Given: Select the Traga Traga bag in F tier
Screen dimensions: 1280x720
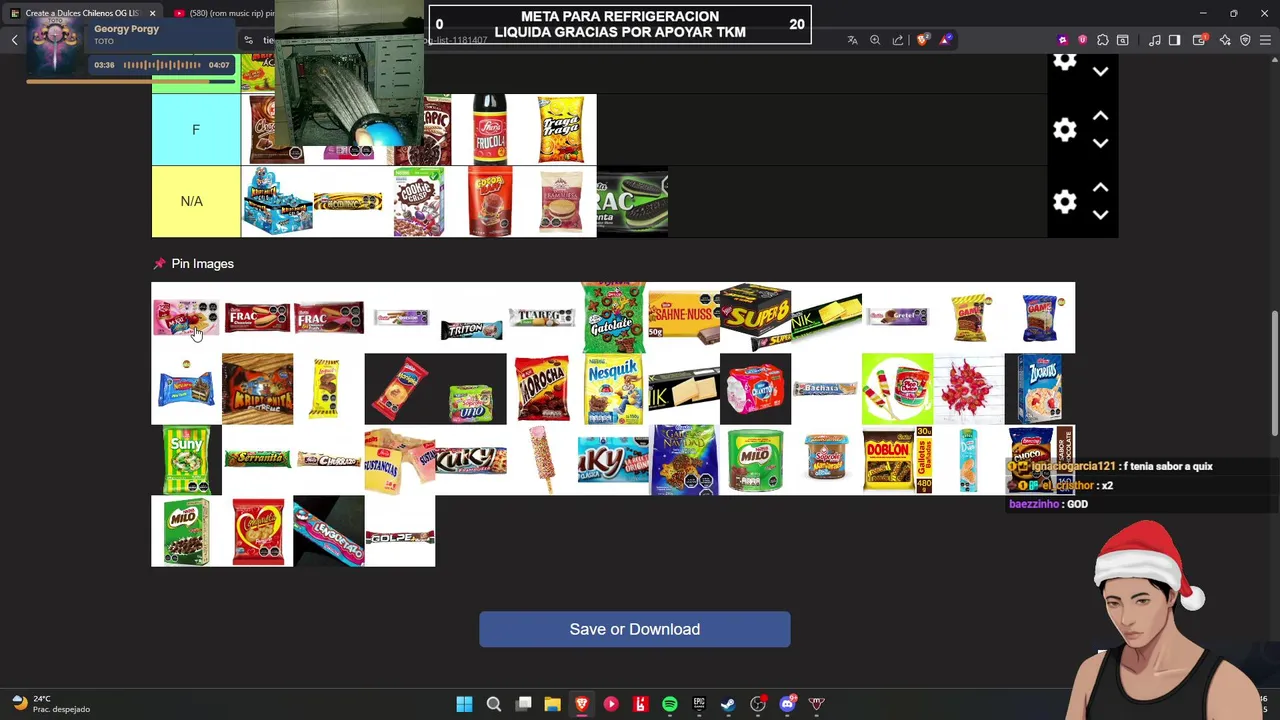Looking at the screenshot, I should pos(560,130).
